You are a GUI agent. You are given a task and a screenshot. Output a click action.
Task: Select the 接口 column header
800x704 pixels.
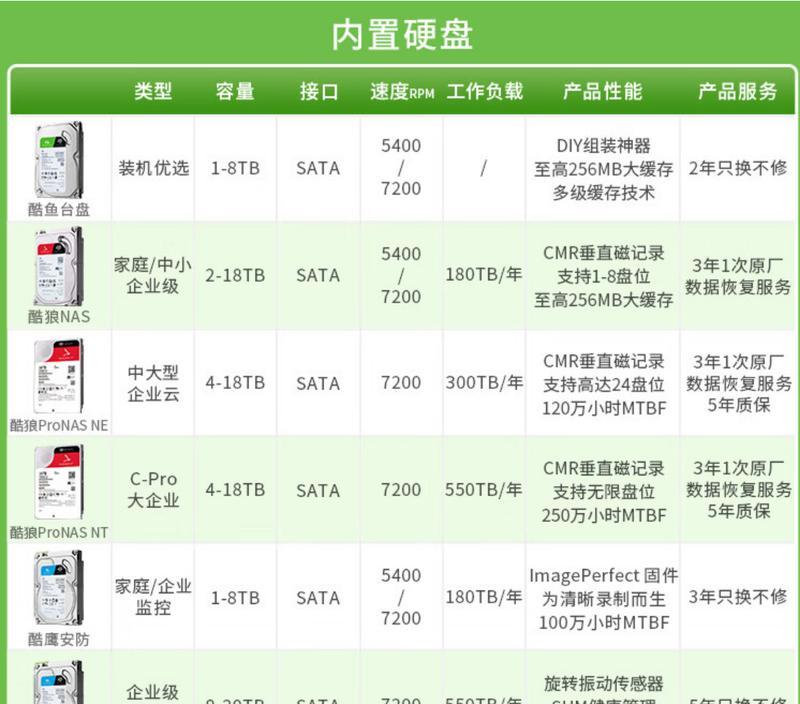(x=319, y=91)
